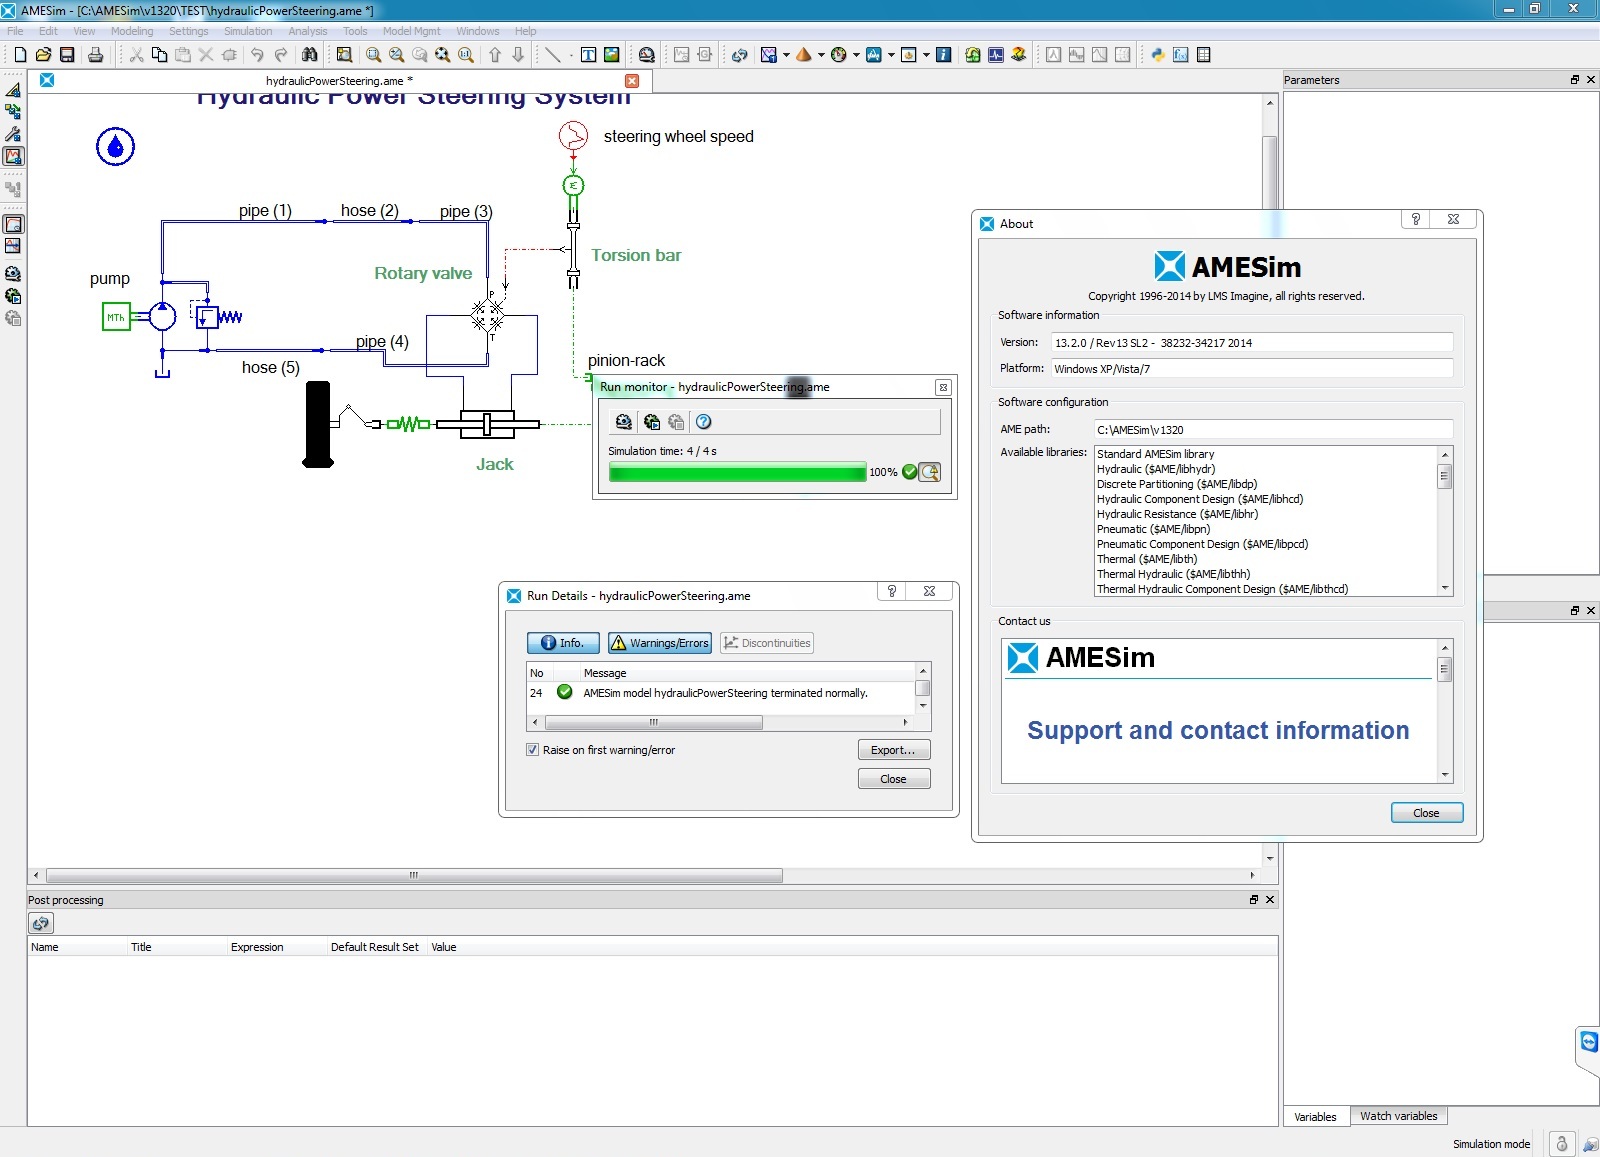Print using the printer toolbar icon
The height and width of the screenshot is (1157, 1600).
95,55
